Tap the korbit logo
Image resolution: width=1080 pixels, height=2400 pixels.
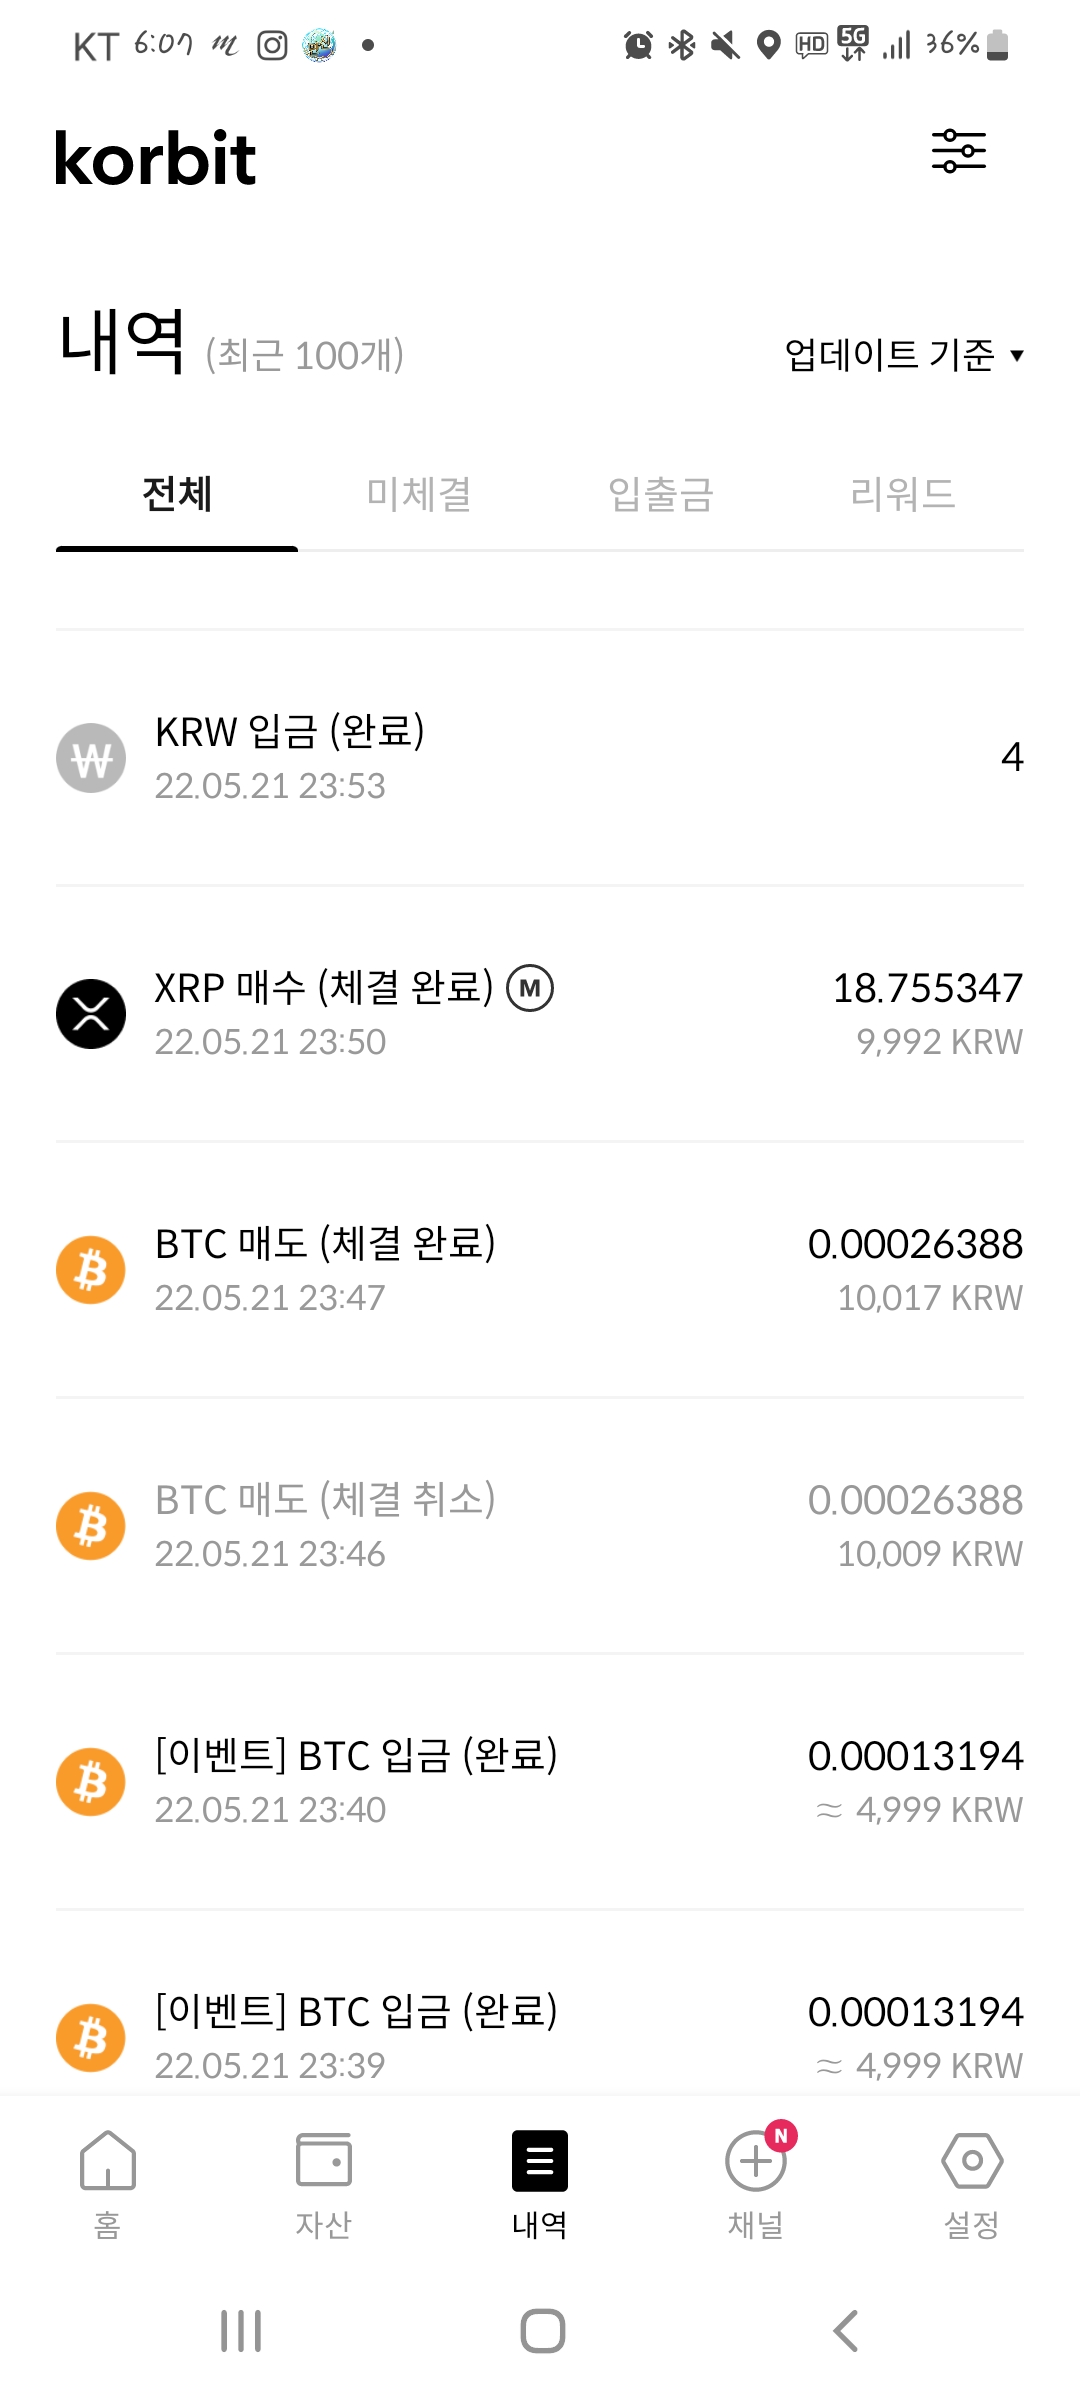tap(156, 159)
